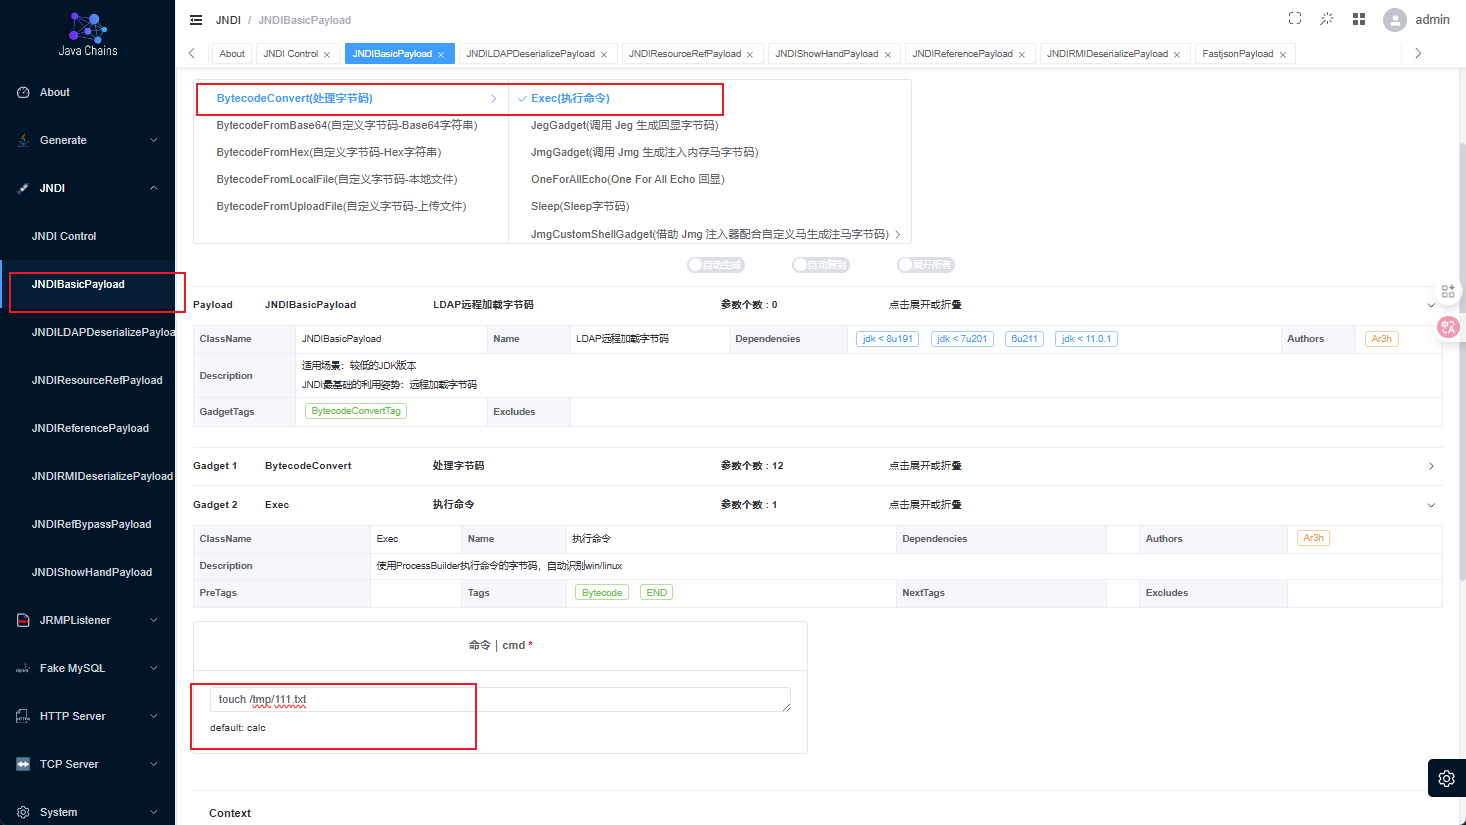Viewport: 1466px width, 825px height.
Task: Click the theme sparkle icon in header
Action: 1327,19
